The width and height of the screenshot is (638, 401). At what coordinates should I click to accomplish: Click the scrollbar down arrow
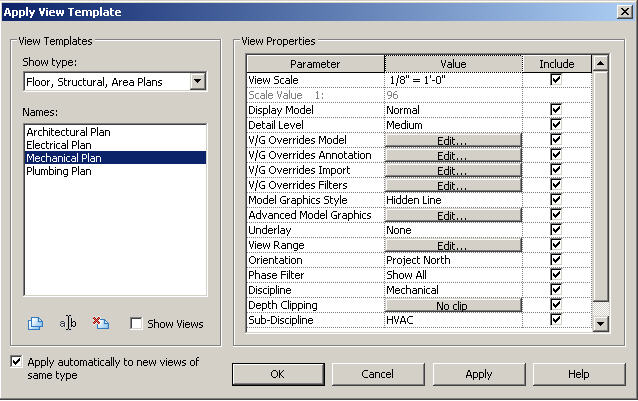pos(601,324)
